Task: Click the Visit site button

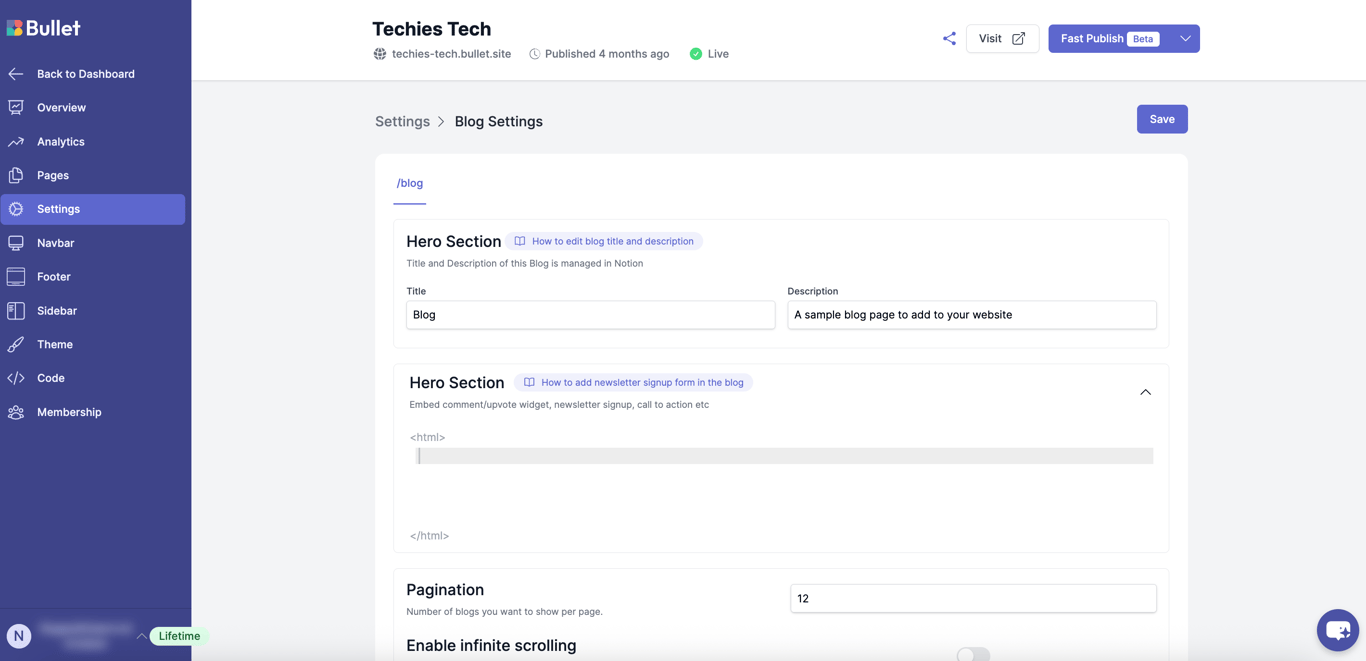Action: (x=1002, y=39)
